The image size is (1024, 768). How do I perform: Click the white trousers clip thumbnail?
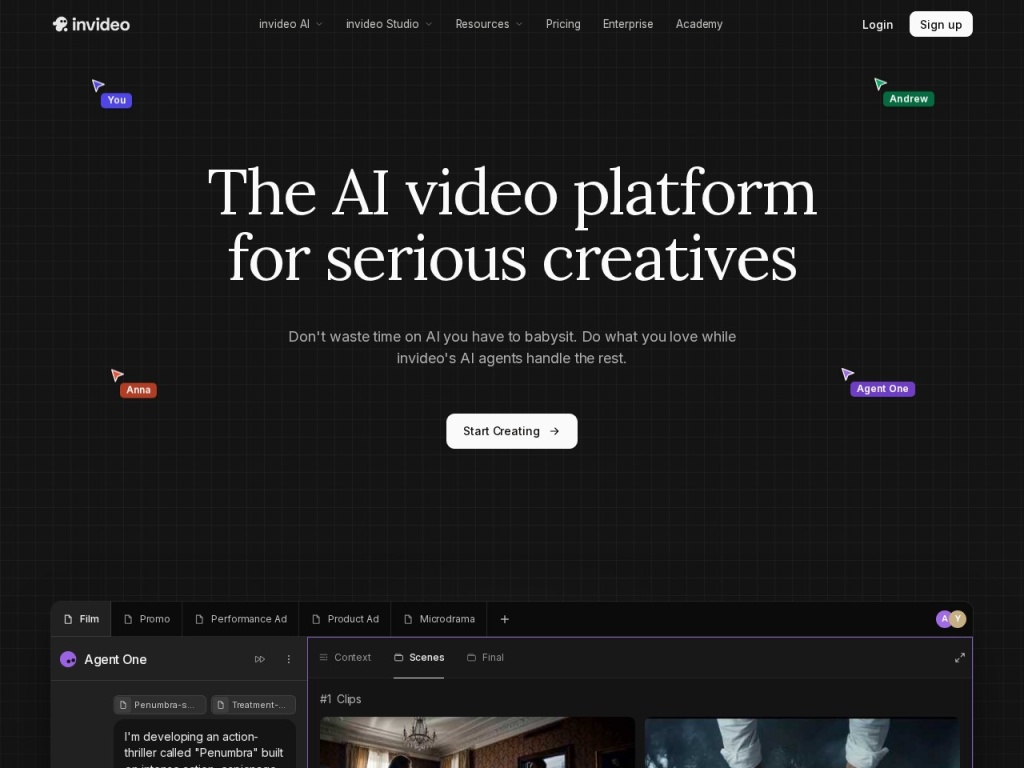[x=802, y=743]
